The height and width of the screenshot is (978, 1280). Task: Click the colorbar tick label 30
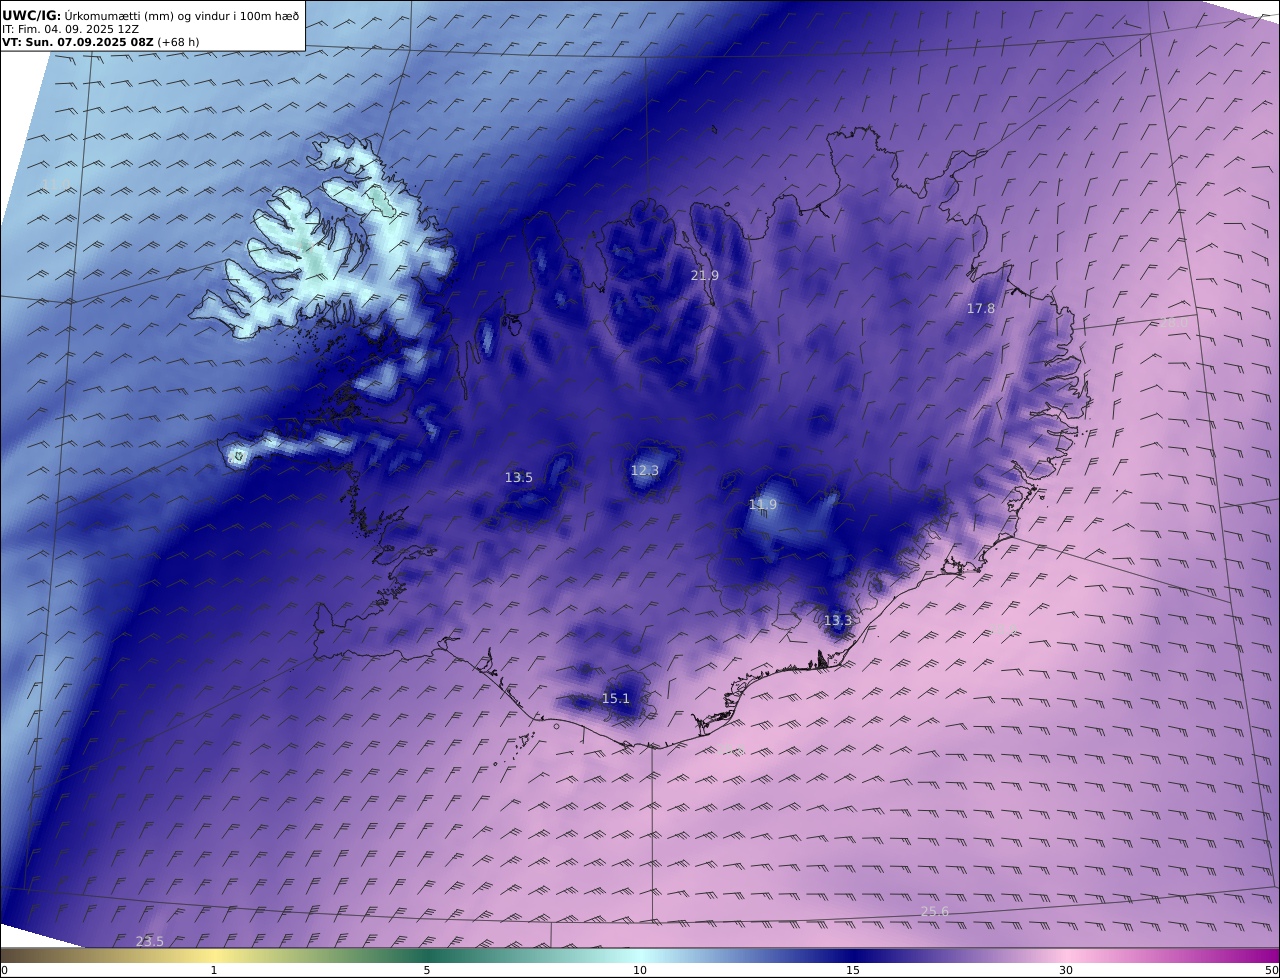pyautogui.click(x=1066, y=970)
